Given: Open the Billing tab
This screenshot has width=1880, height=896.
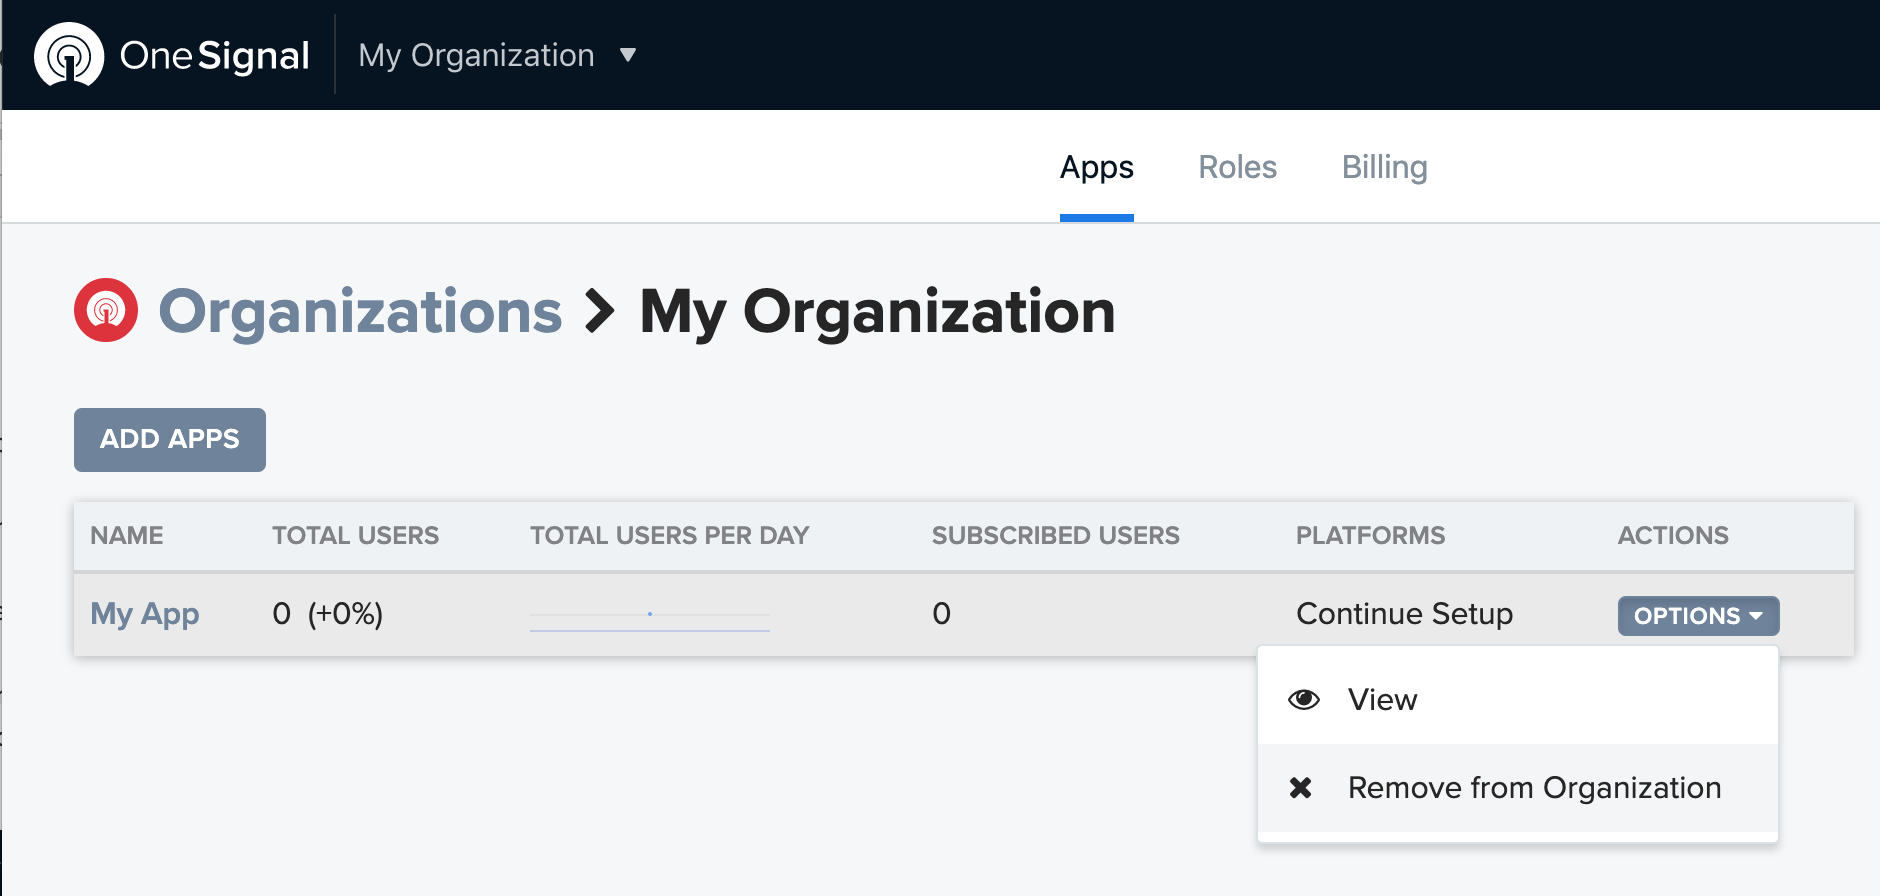Looking at the screenshot, I should coord(1384,167).
